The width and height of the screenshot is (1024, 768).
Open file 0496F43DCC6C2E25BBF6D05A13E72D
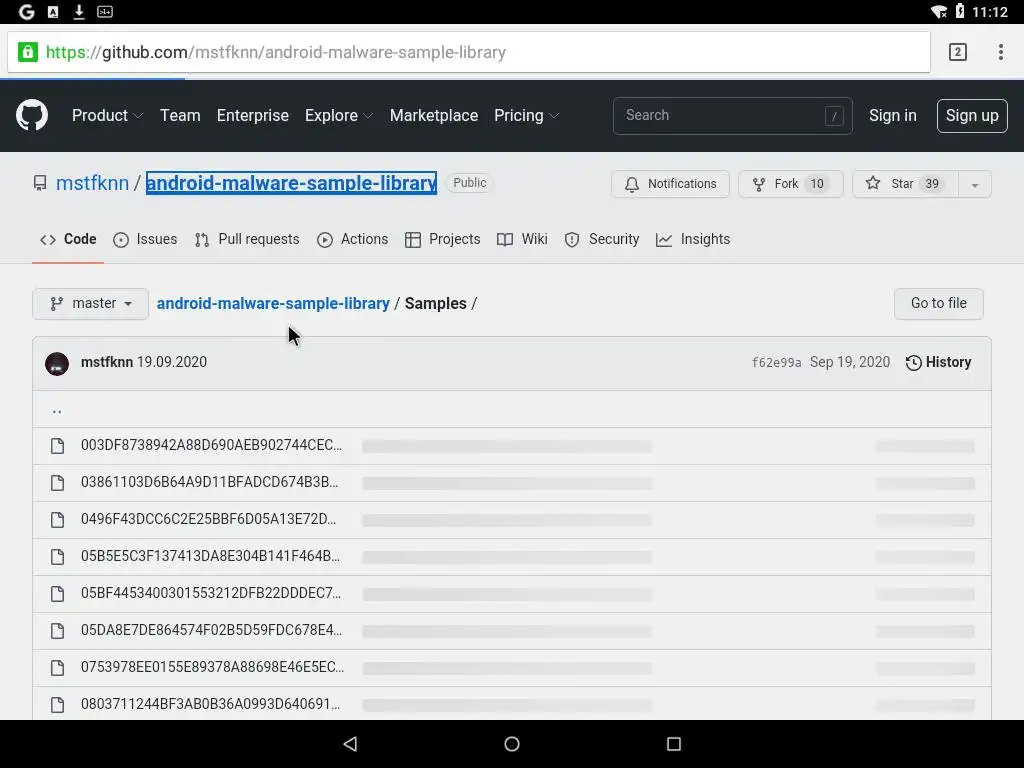pos(208,520)
